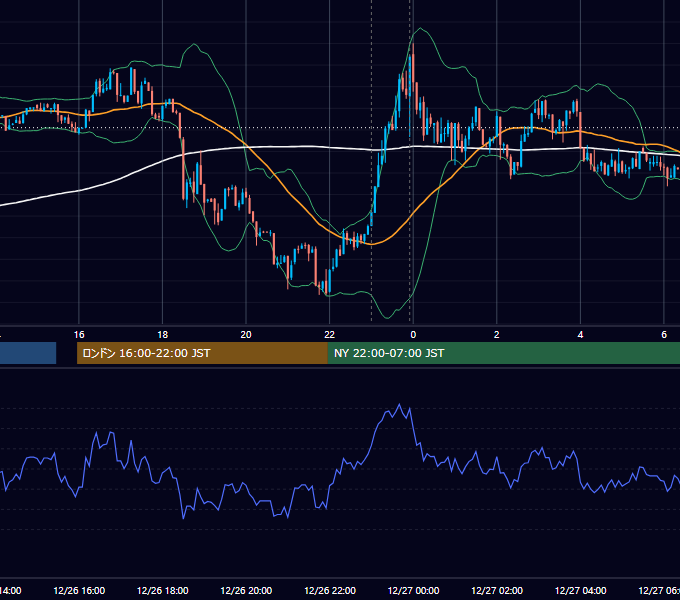
Task: Click the blue session bar left of ロンドン
Action: pos(28,353)
